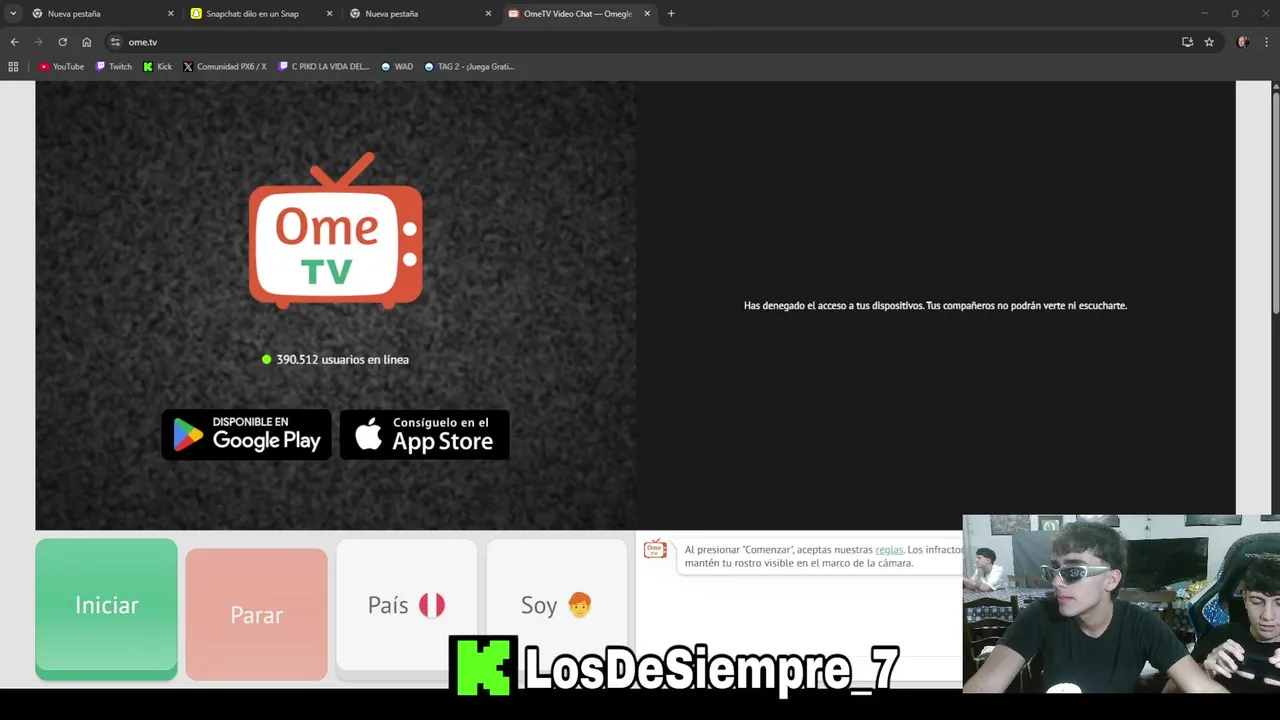Screen dimensions: 1280x720
Task: Close the Snapchat tab
Action: tap(329, 14)
